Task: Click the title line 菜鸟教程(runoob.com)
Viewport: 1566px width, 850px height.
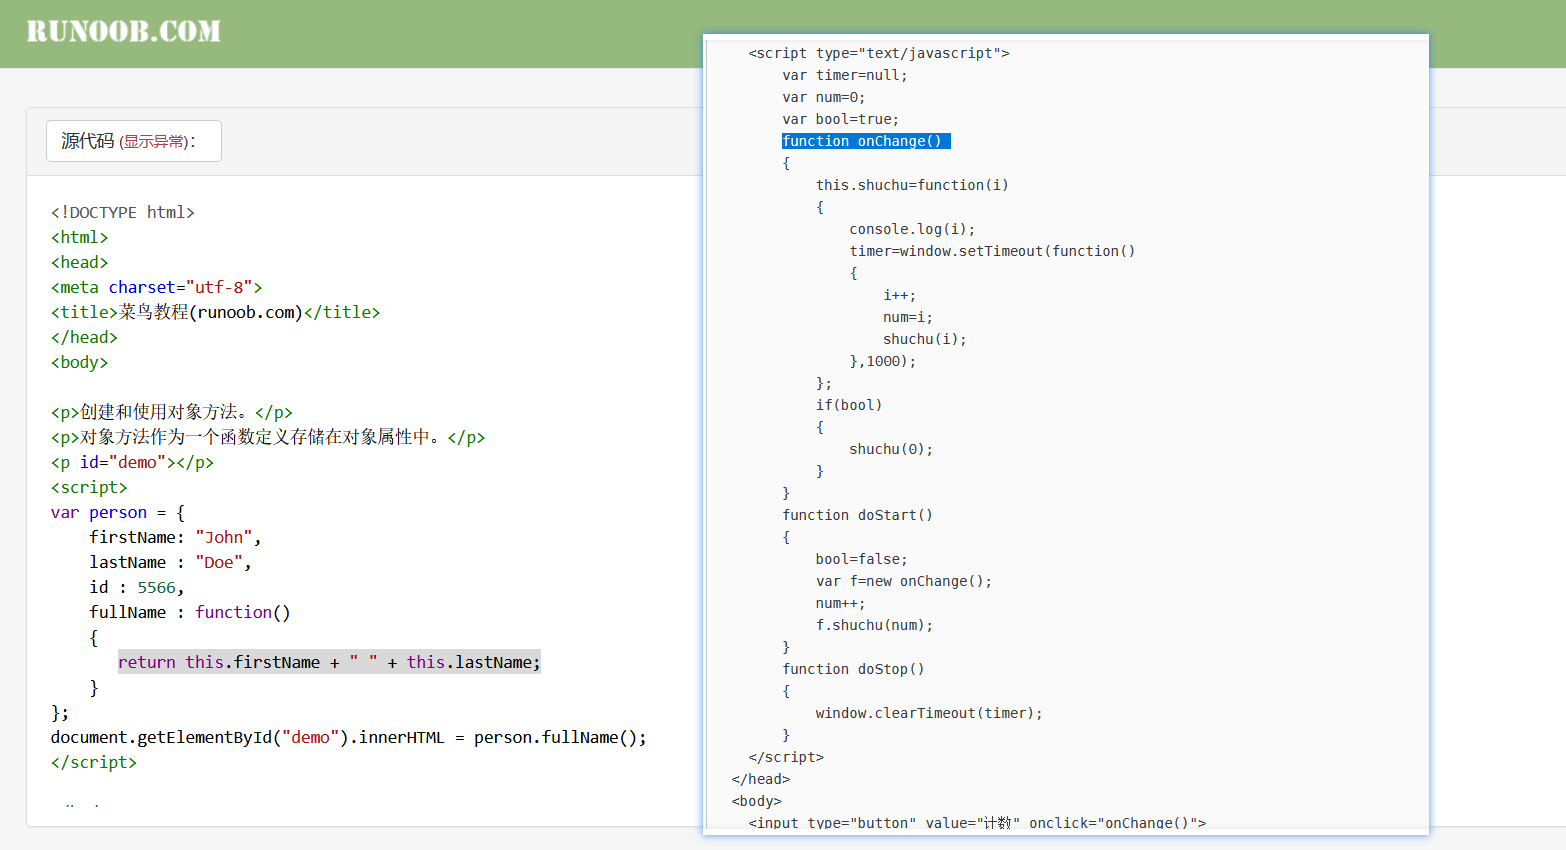Action: coord(216,312)
